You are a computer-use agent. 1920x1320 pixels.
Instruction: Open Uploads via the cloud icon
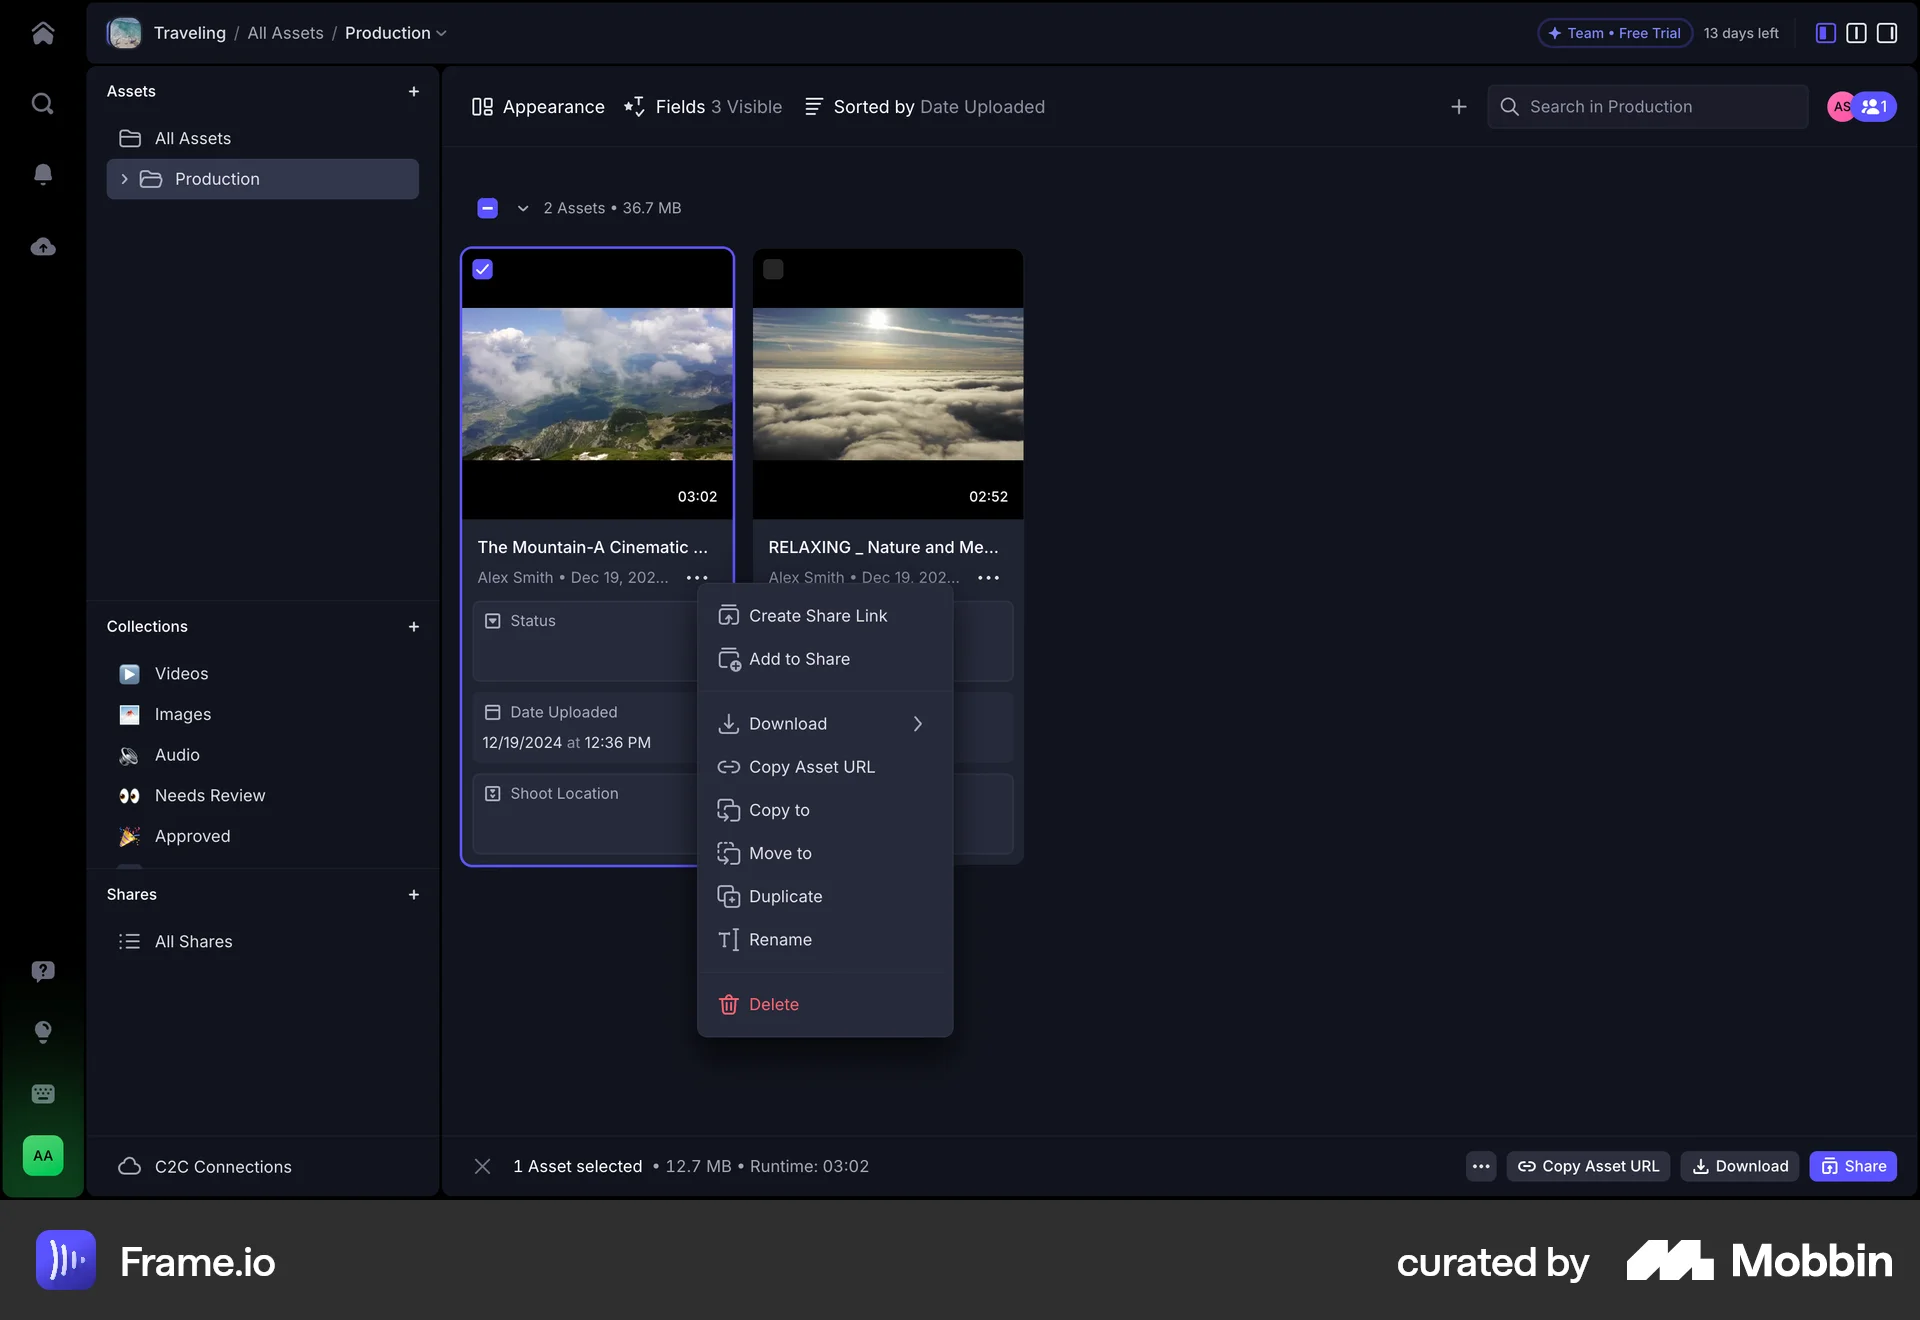click(43, 246)
